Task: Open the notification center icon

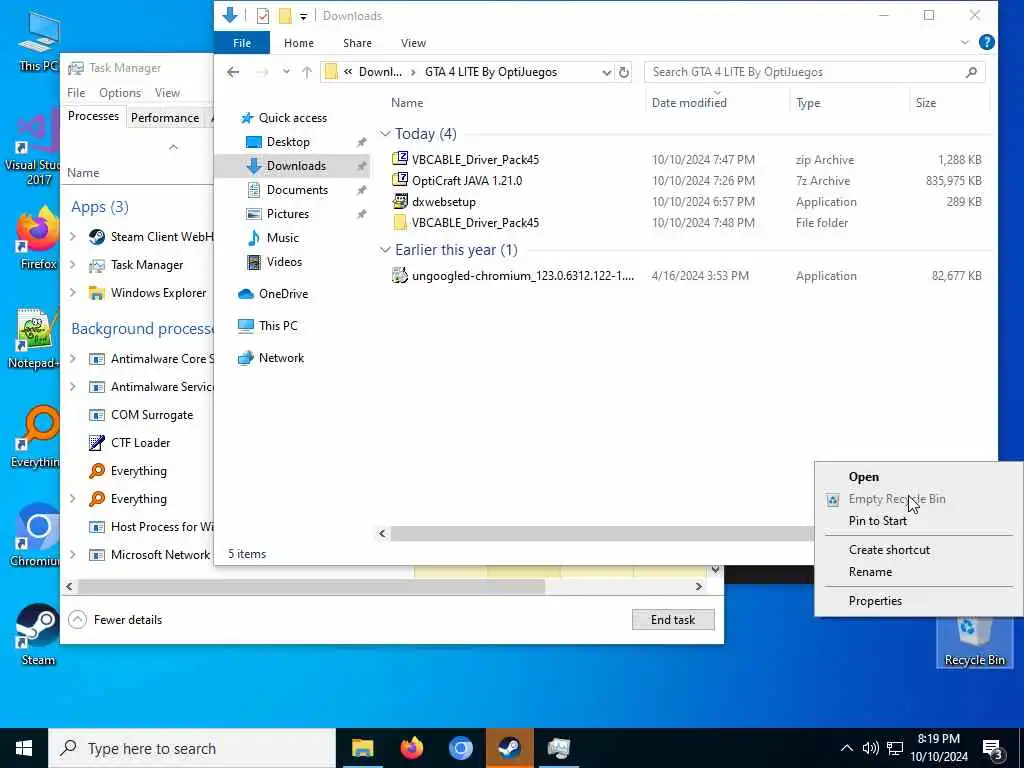Action: (992, 749)
